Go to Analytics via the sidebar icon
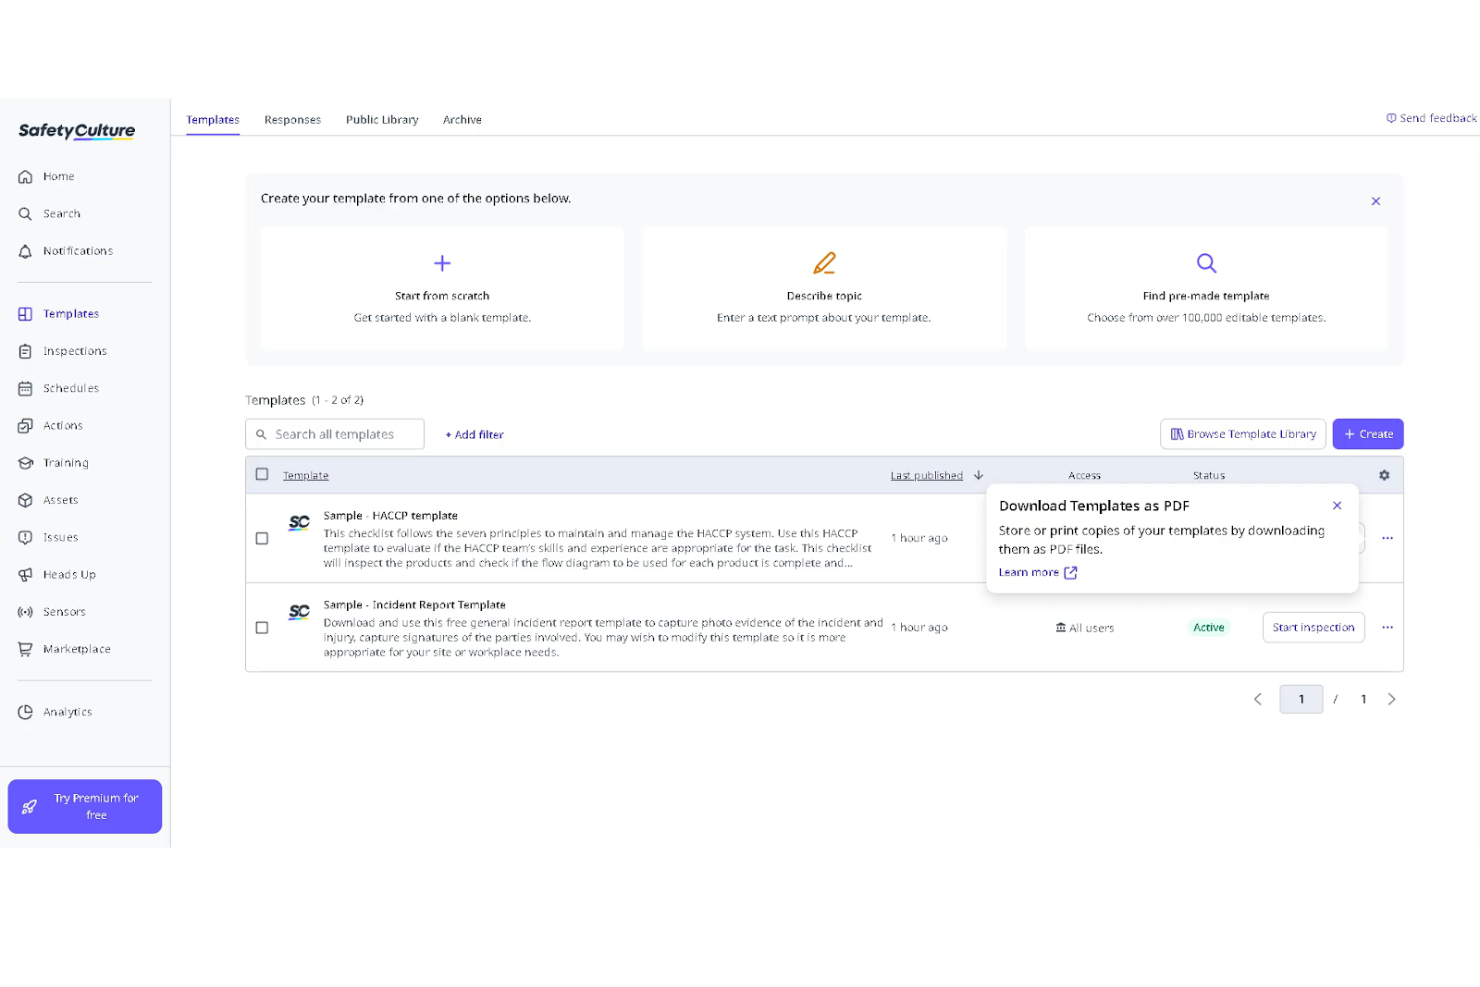This screenshot has width=1480, height=987. pos(67,711)
